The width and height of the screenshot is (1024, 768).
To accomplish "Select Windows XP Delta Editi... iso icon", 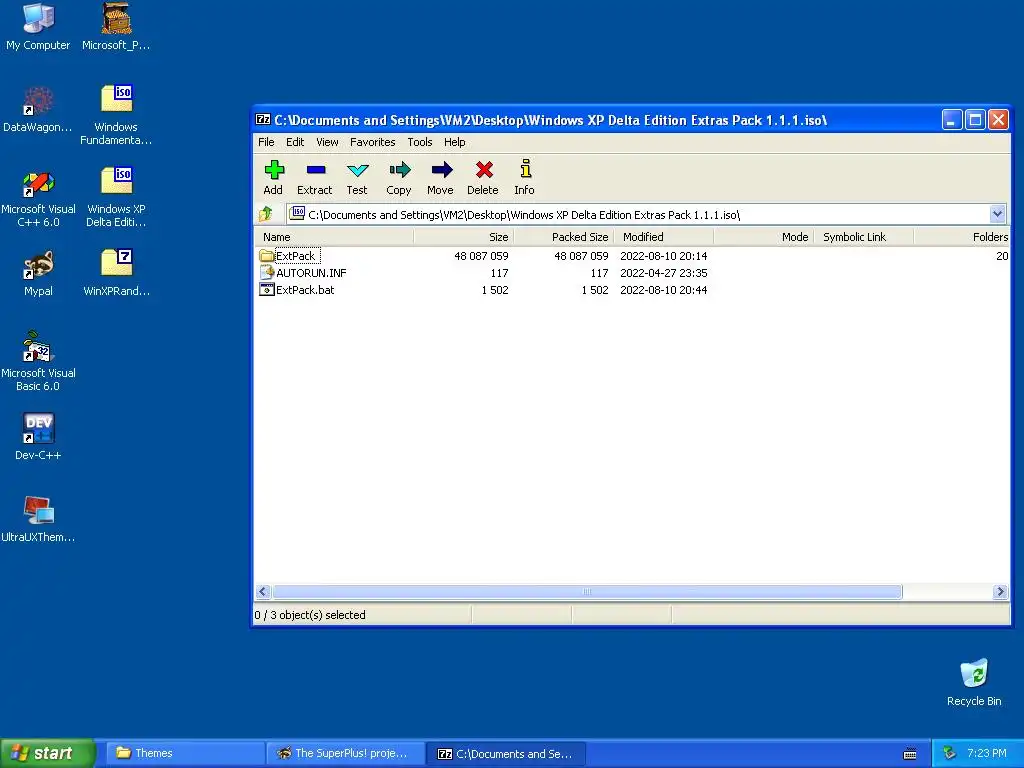I will pos(116,197).
